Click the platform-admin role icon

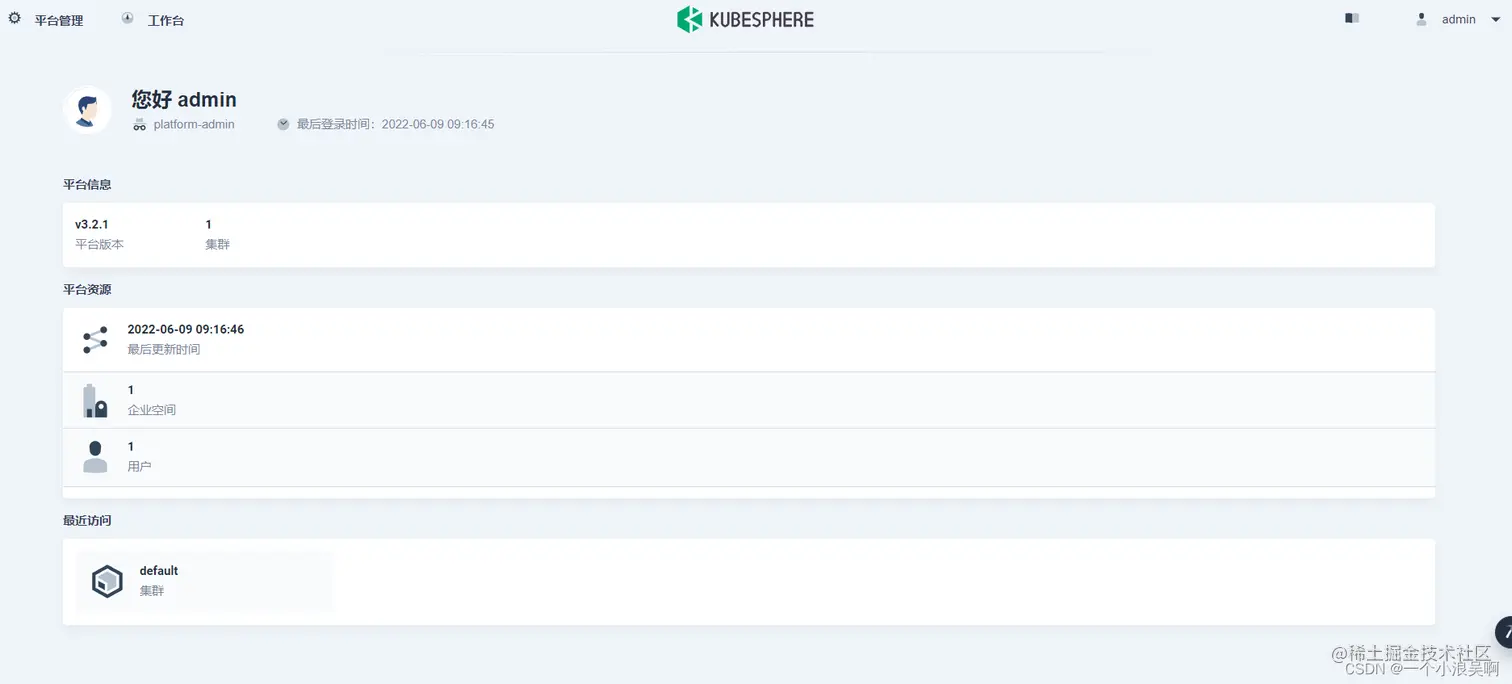click(x=140, y=125)
